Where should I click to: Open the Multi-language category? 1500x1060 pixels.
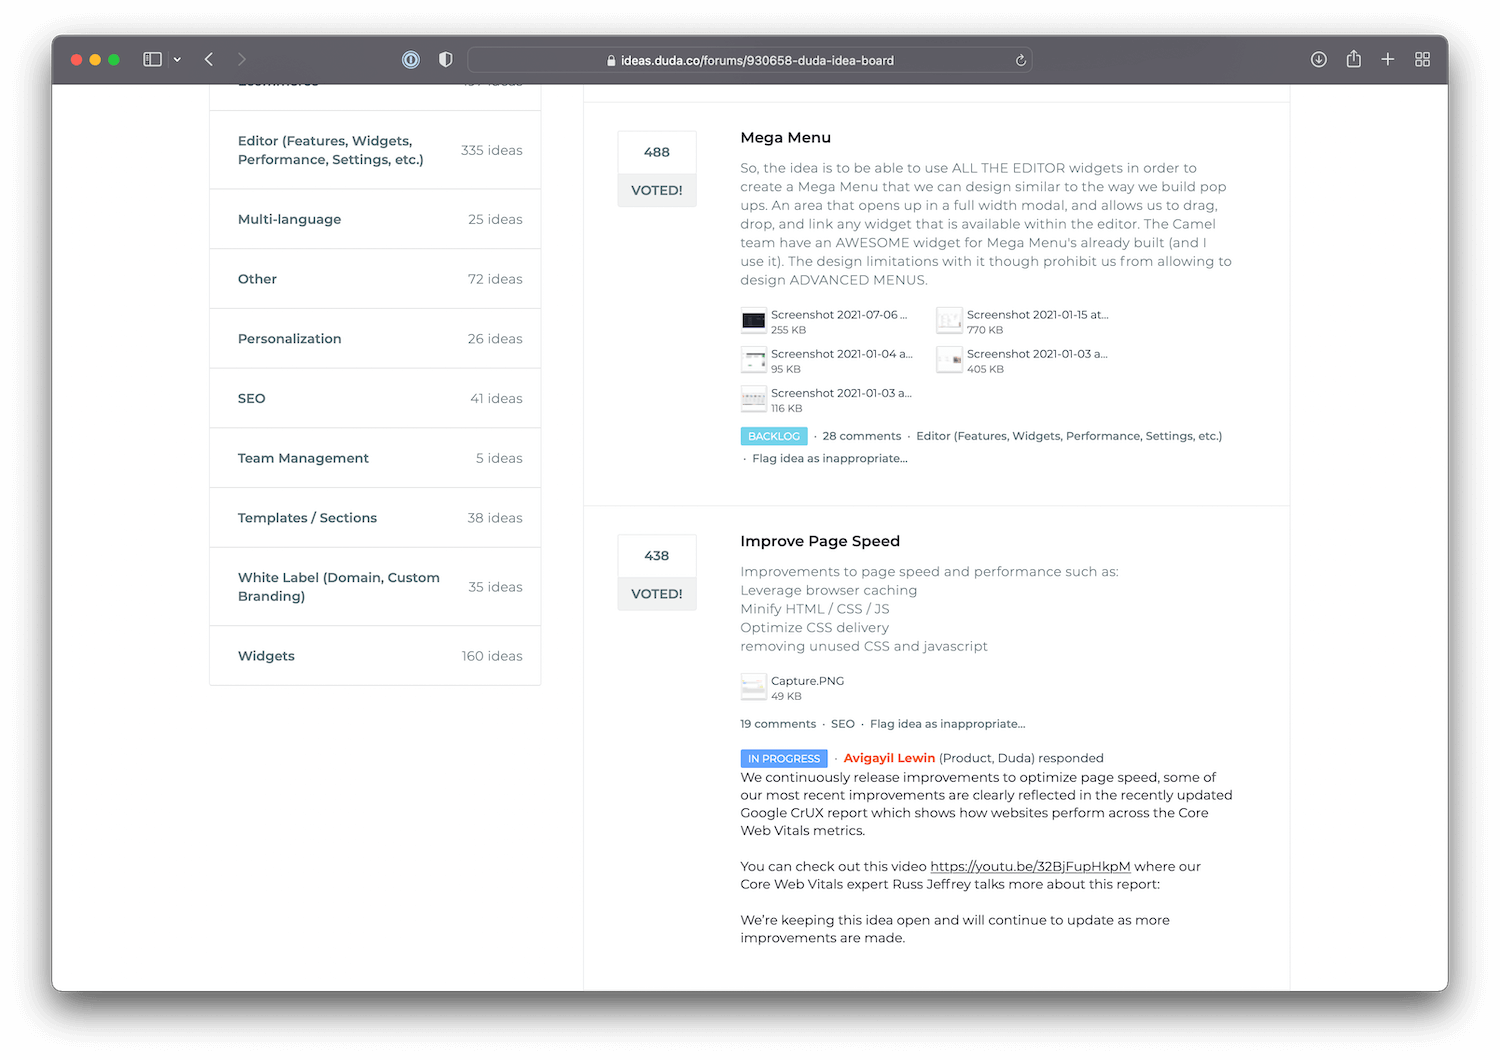point(375,219)
